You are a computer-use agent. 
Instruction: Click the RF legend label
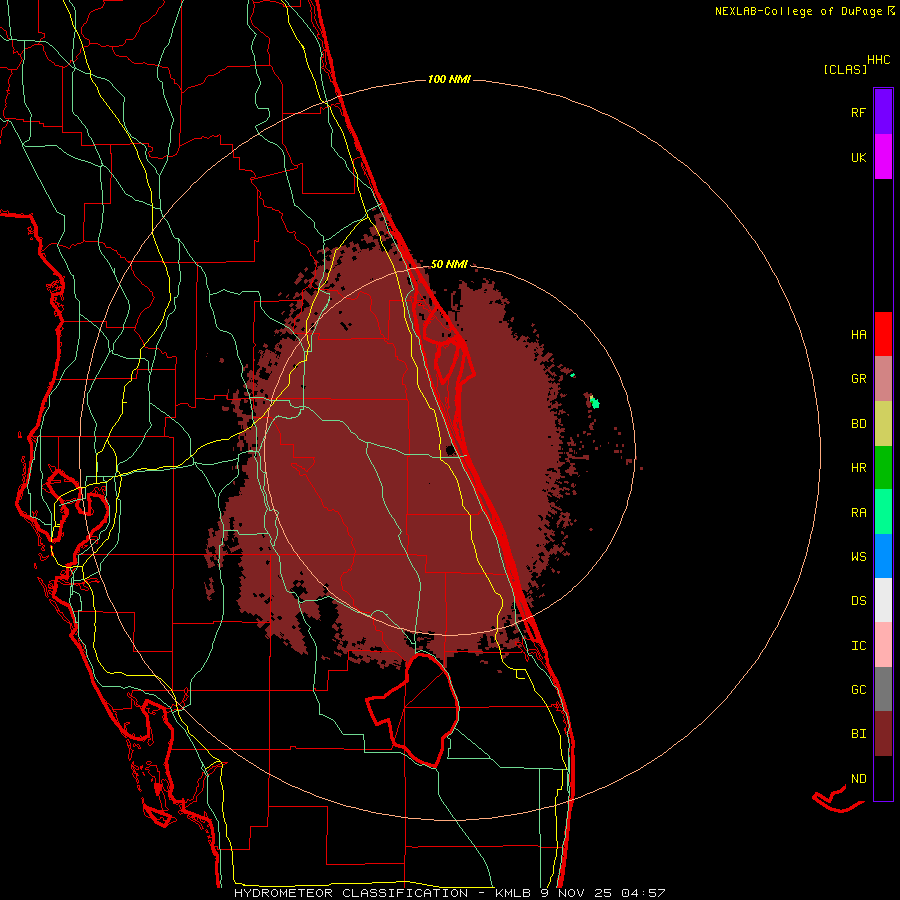858,112
